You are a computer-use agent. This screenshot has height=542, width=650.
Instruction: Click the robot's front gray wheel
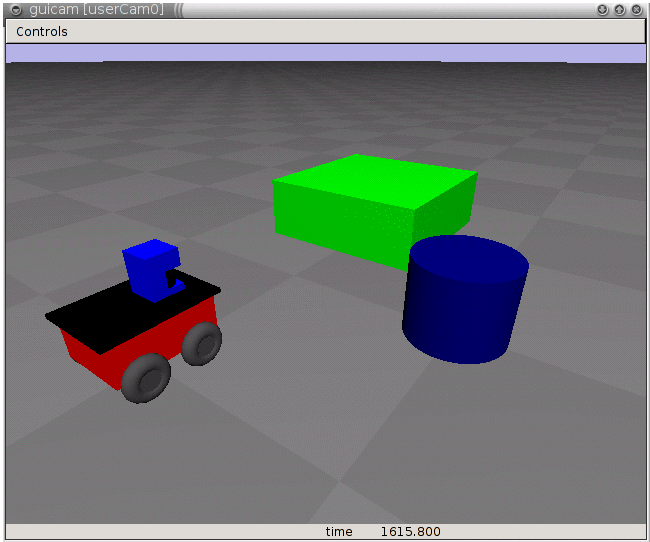pos(147,377)
